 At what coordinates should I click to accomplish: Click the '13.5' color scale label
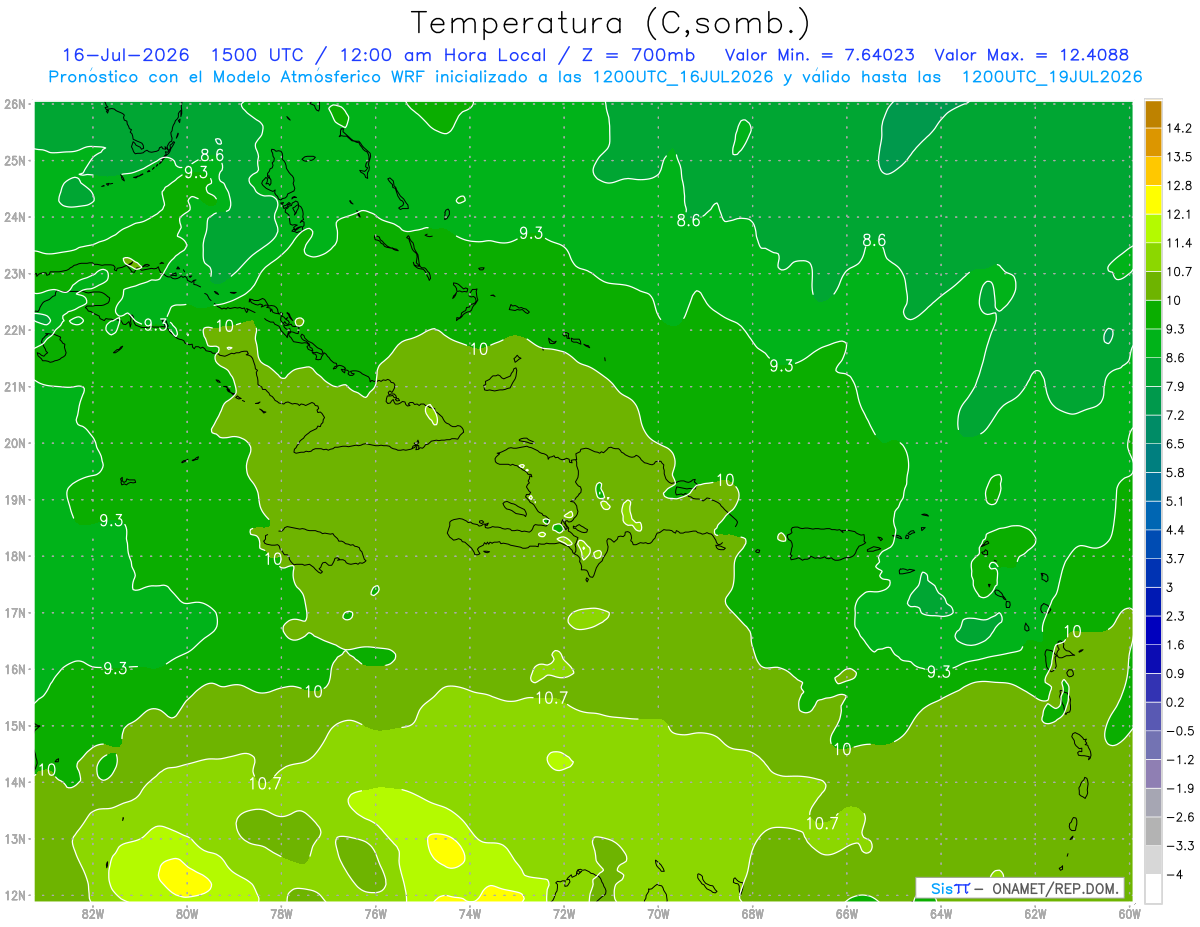coord(1179,157)
